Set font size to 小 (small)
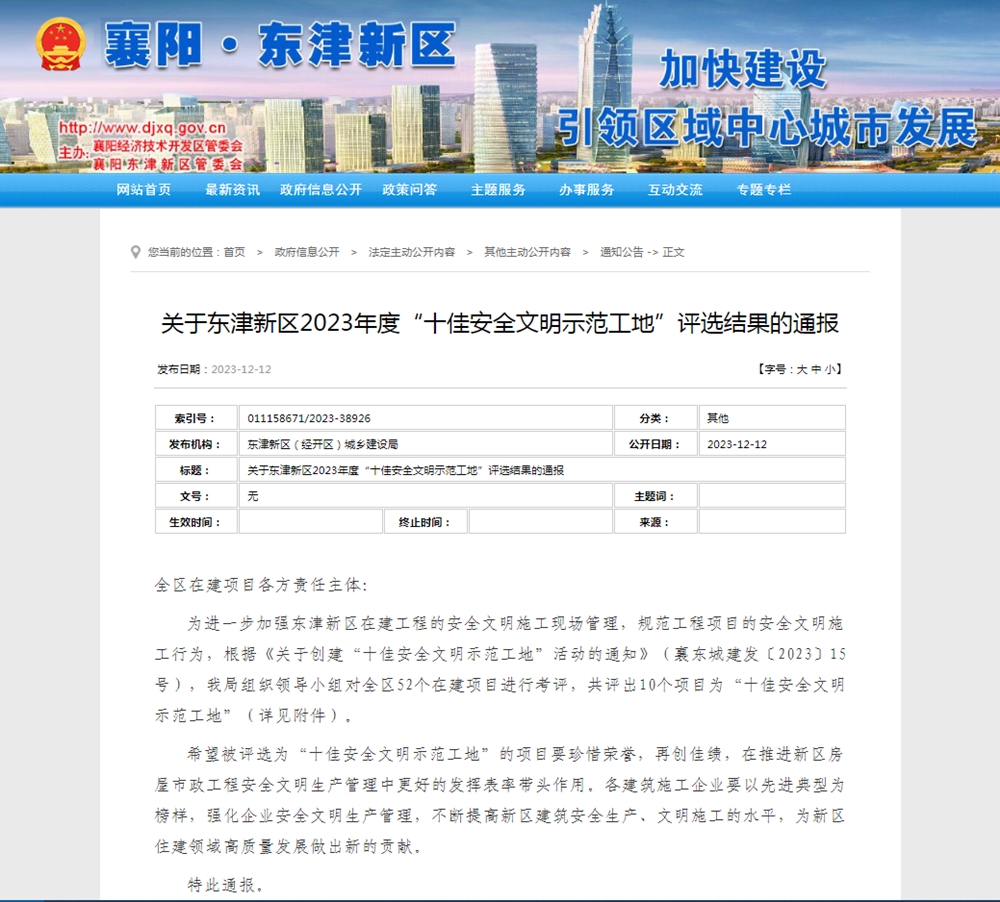The height and width of the screenshot is (902, 1000). point(830,369)
